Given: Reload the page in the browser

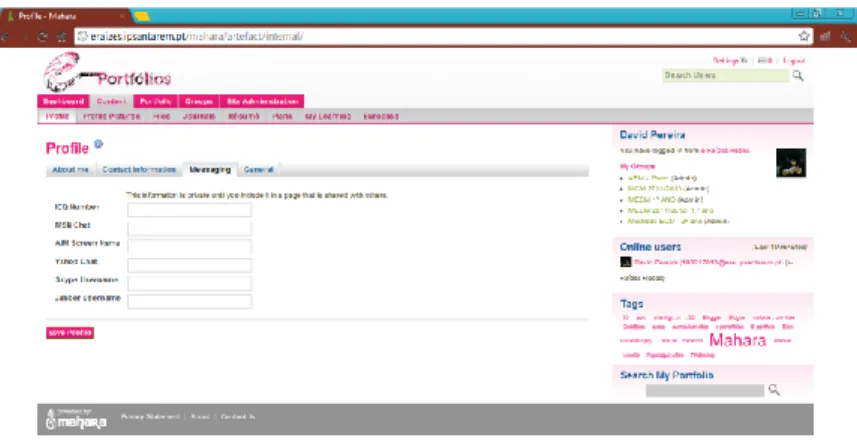Looking at the screenshot, I should pyautogui.click(x=43, y=37).
